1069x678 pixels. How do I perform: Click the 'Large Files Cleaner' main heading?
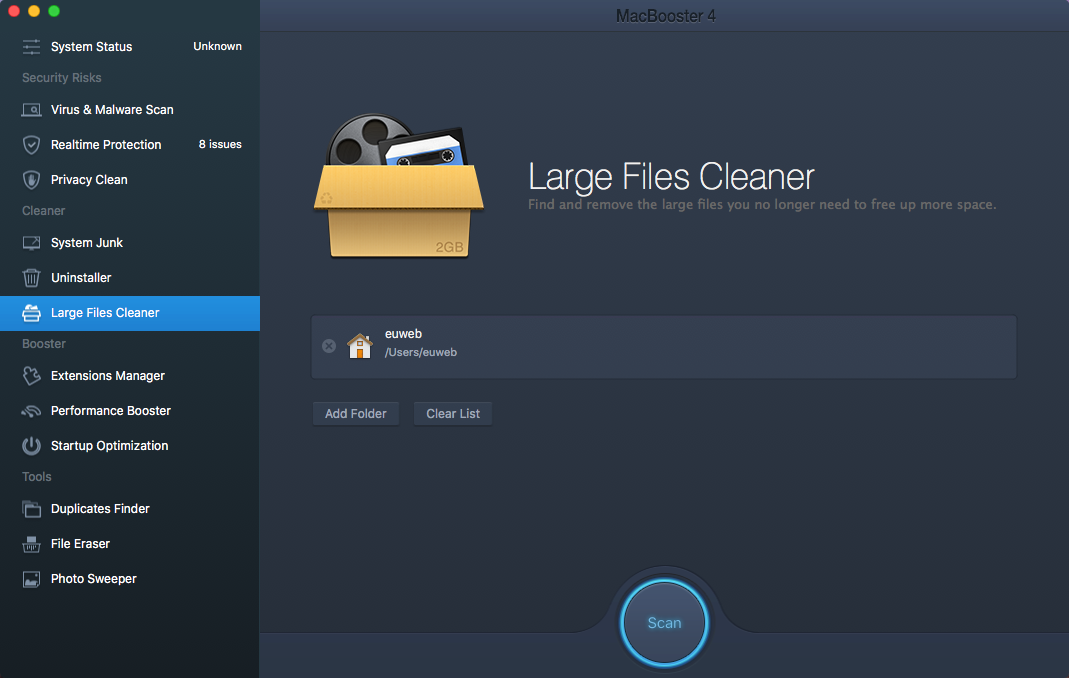coord(671,177)
